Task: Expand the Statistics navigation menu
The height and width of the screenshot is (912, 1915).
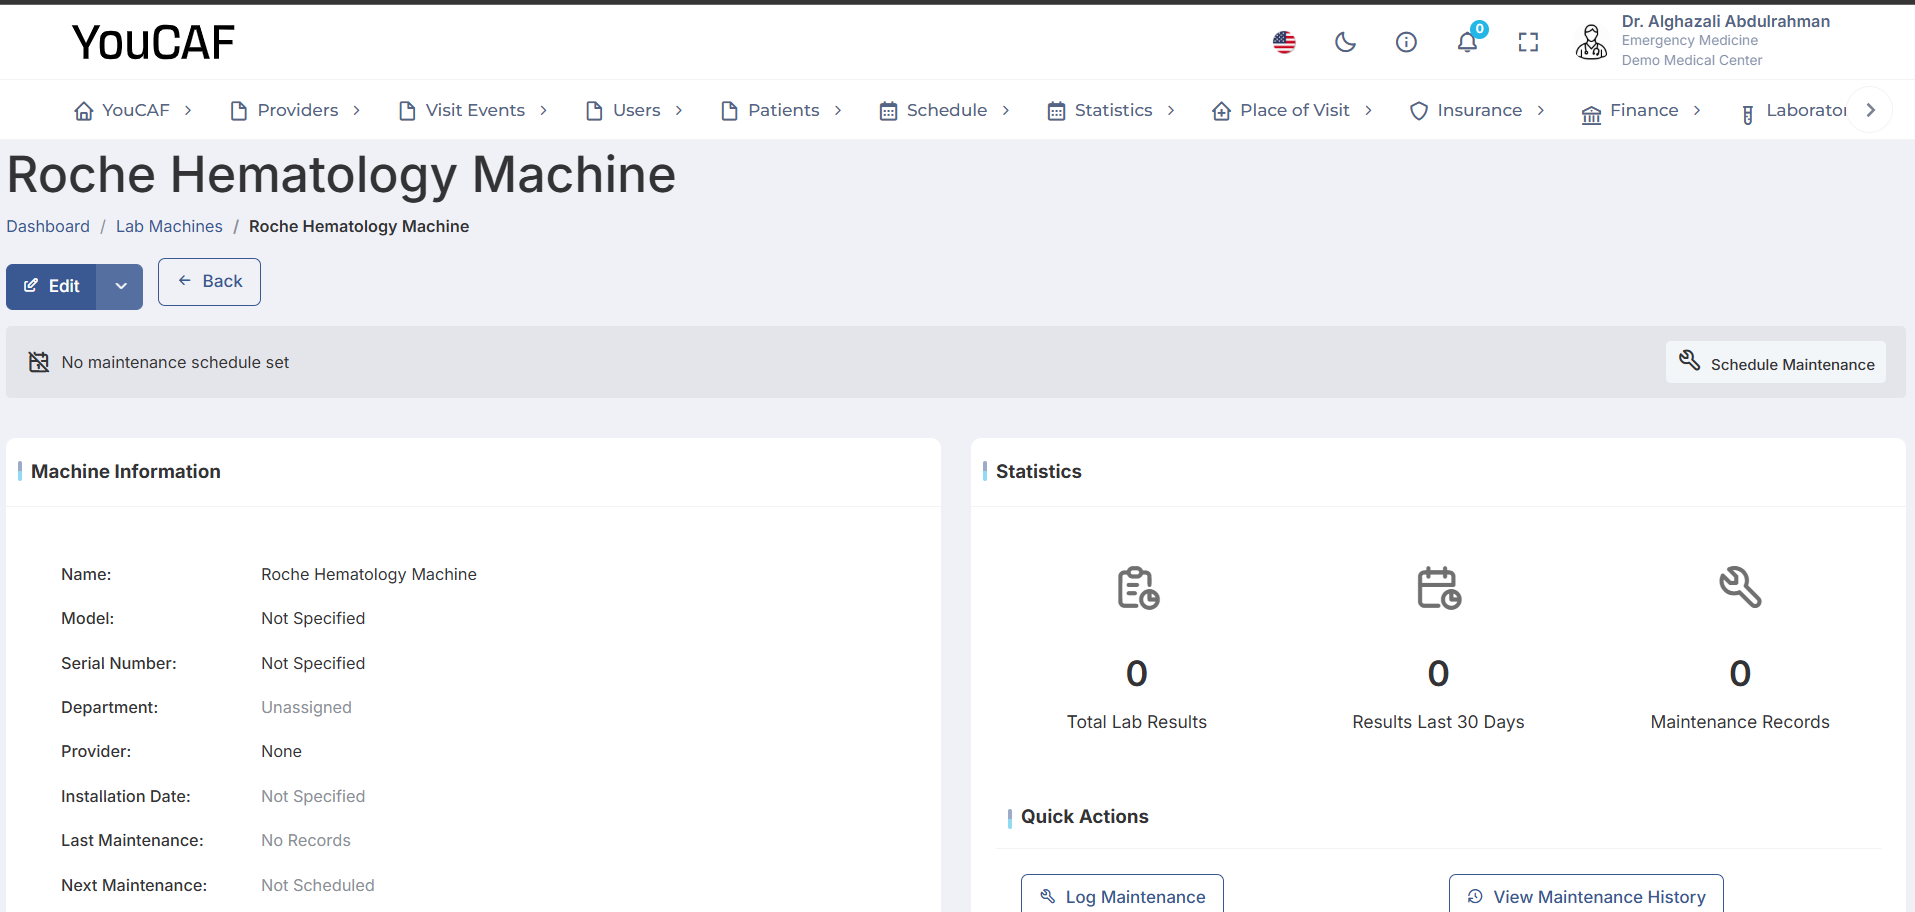Action: coord(1111,110)
